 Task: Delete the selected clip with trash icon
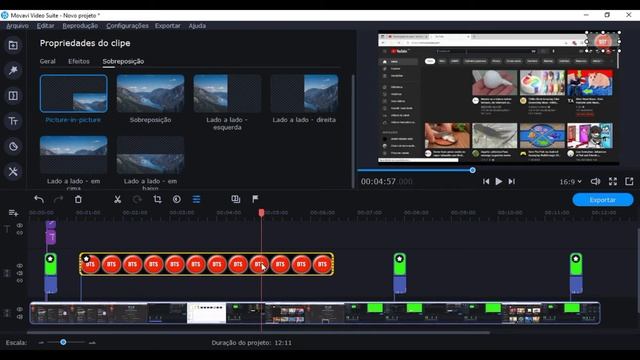[78, 199]
